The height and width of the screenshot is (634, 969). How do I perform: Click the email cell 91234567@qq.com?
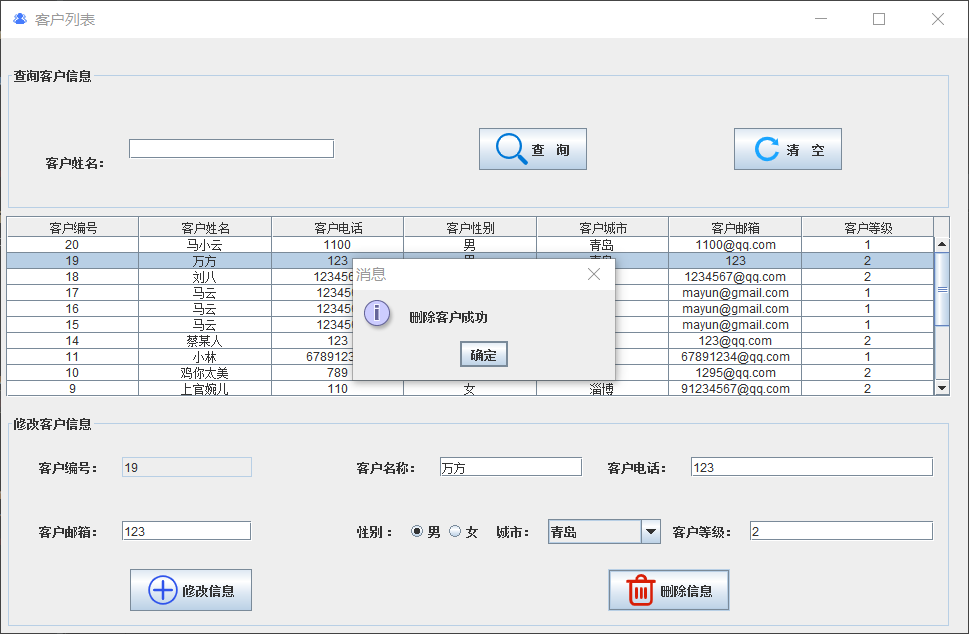pos(735,389)
